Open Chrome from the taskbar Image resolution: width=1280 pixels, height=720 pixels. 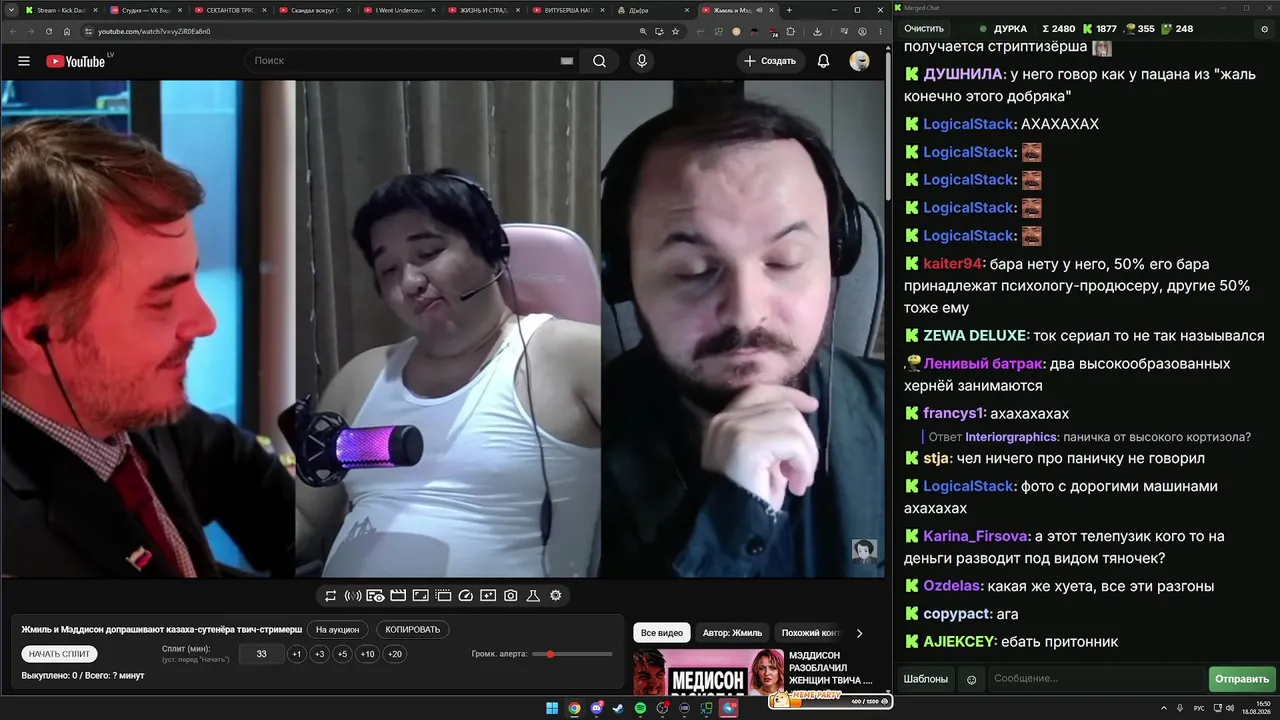[x=574, y=709]
